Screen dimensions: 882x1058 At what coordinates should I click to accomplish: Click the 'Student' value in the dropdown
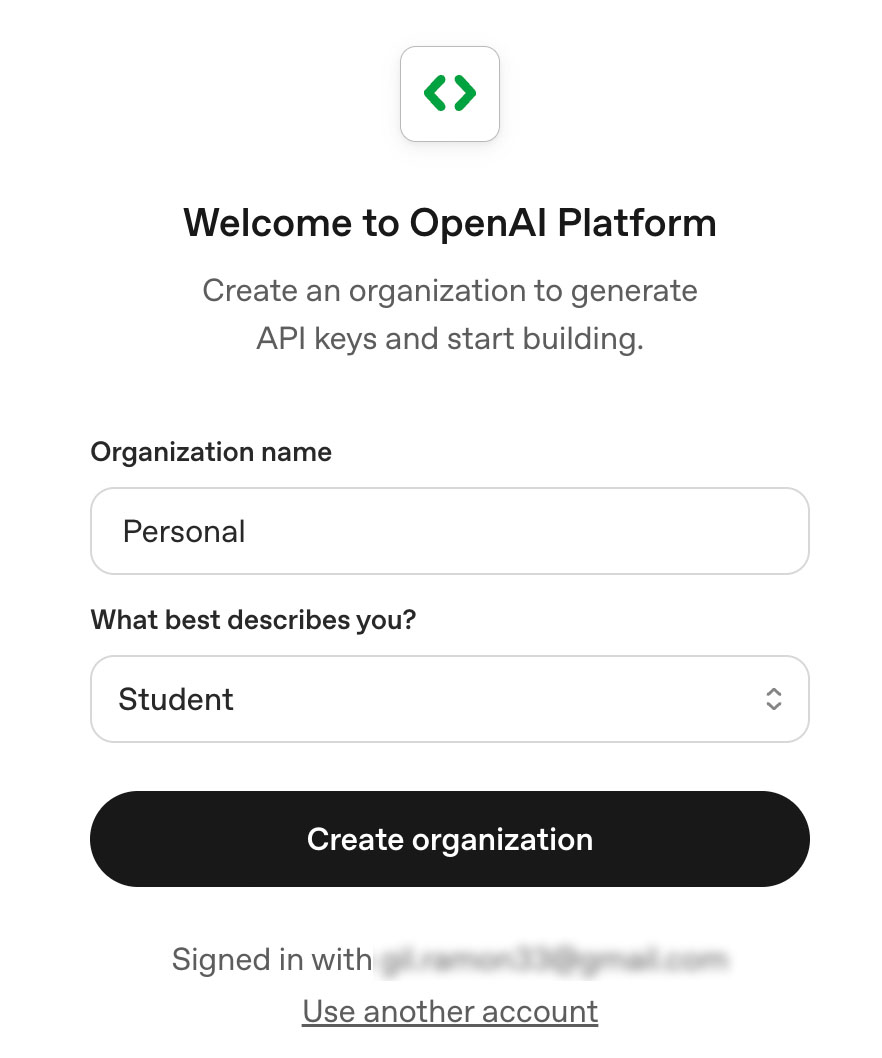176,699
